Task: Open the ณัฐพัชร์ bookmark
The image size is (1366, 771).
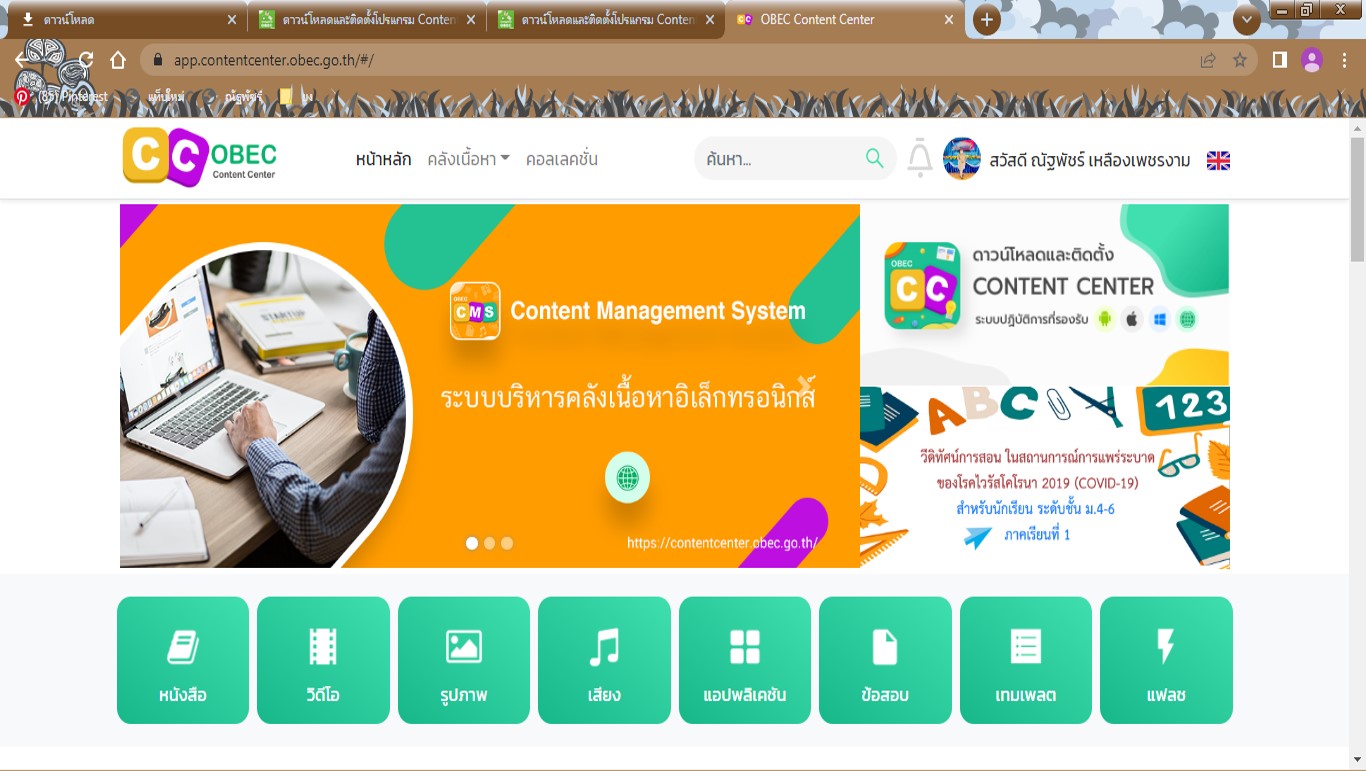Action: (x=235, y=97)
